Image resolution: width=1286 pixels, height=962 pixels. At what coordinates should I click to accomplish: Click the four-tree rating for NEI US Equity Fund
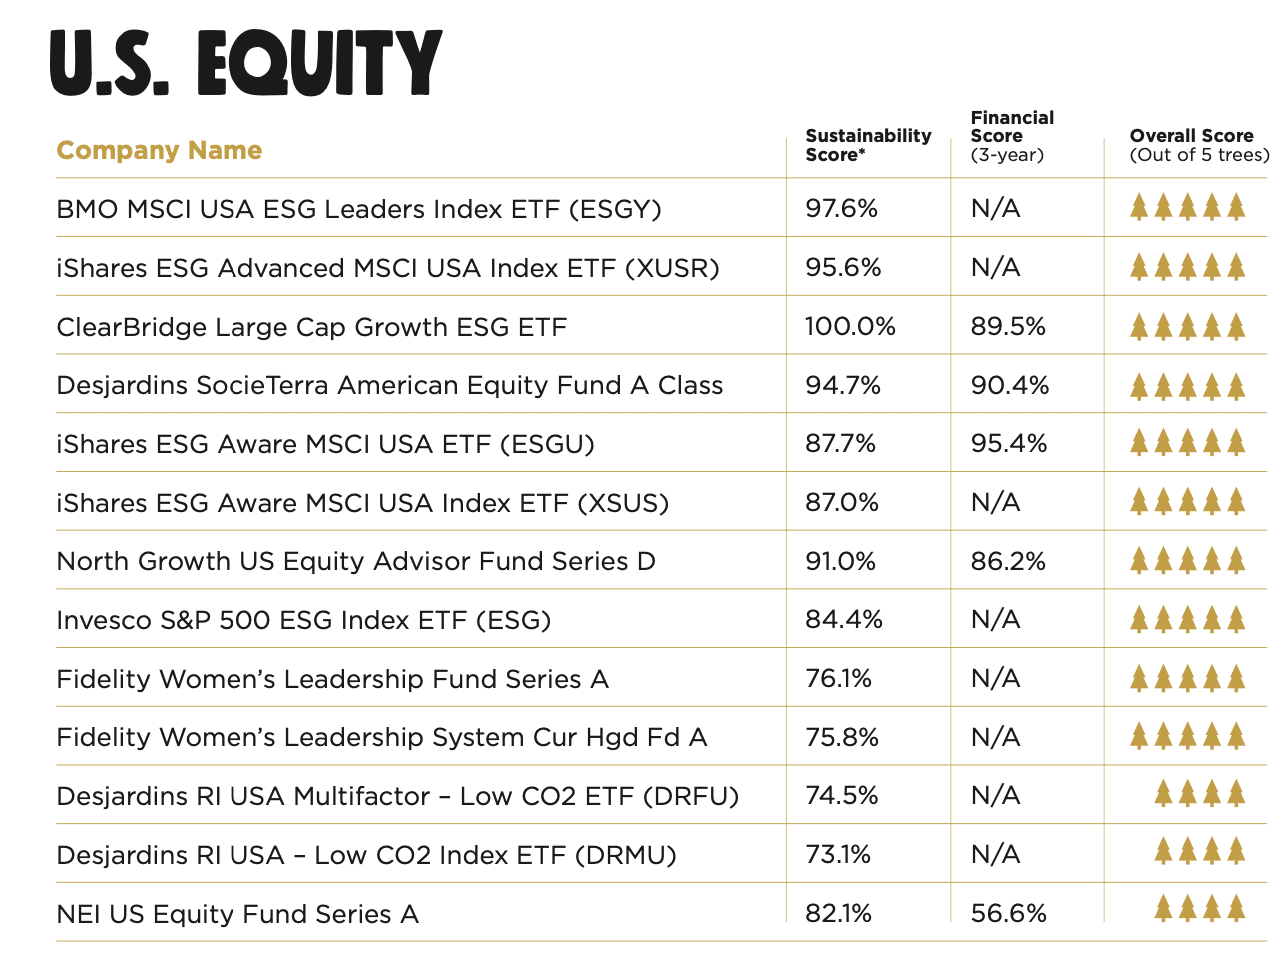pos(1199,909)
